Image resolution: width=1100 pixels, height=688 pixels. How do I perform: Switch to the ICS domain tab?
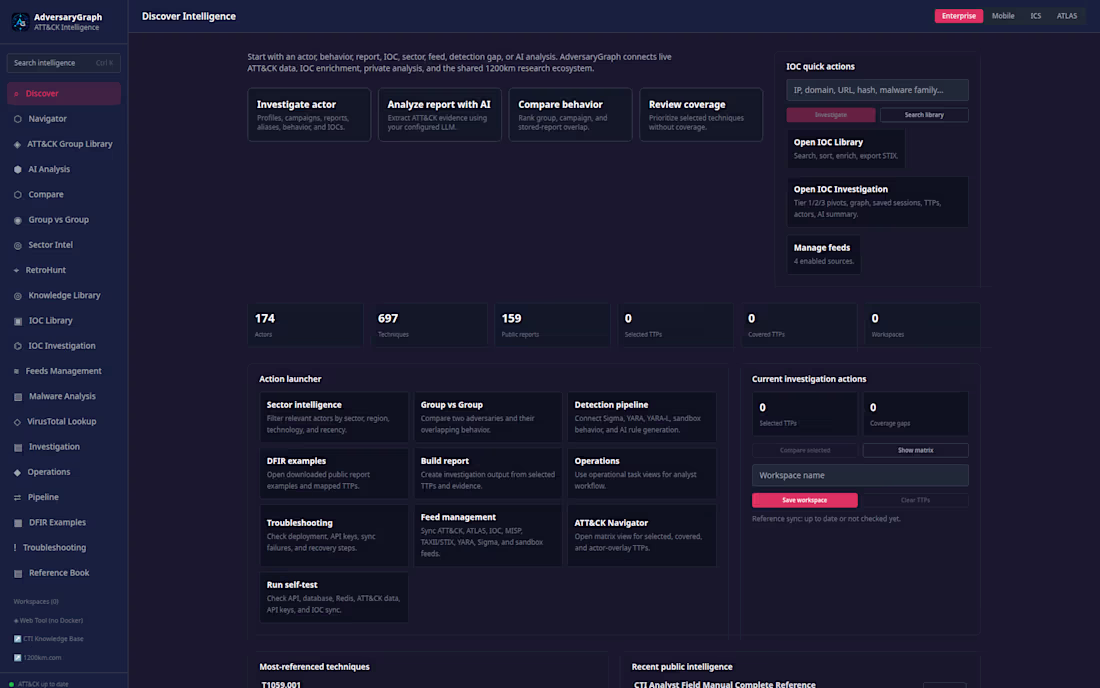click(x=1035, y=16)
